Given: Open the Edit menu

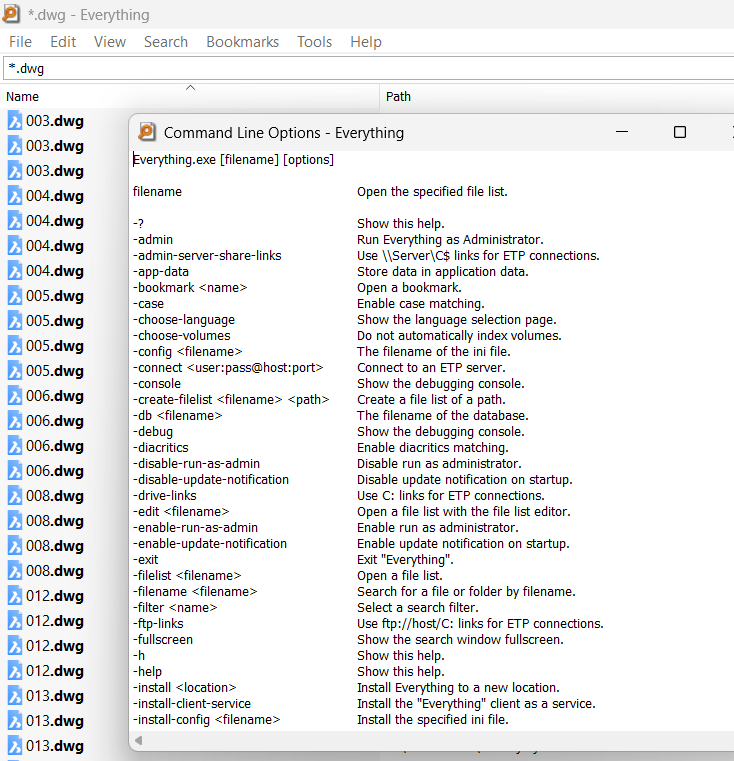Looking at the screenshot, I should [63, 42].
